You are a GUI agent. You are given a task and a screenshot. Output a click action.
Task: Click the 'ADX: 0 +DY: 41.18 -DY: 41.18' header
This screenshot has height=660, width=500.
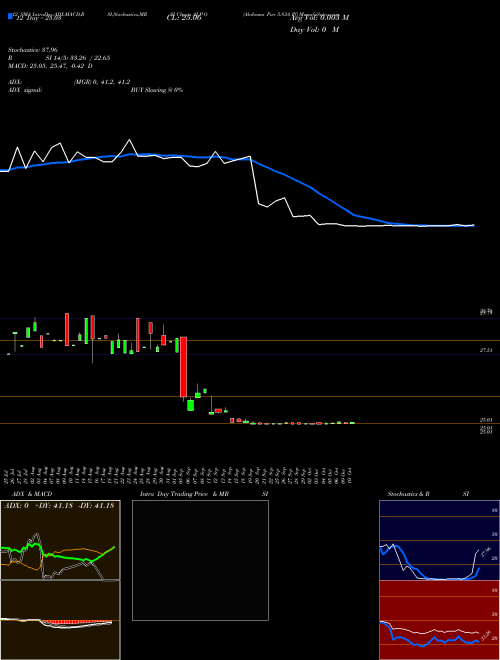coord(59,506)
